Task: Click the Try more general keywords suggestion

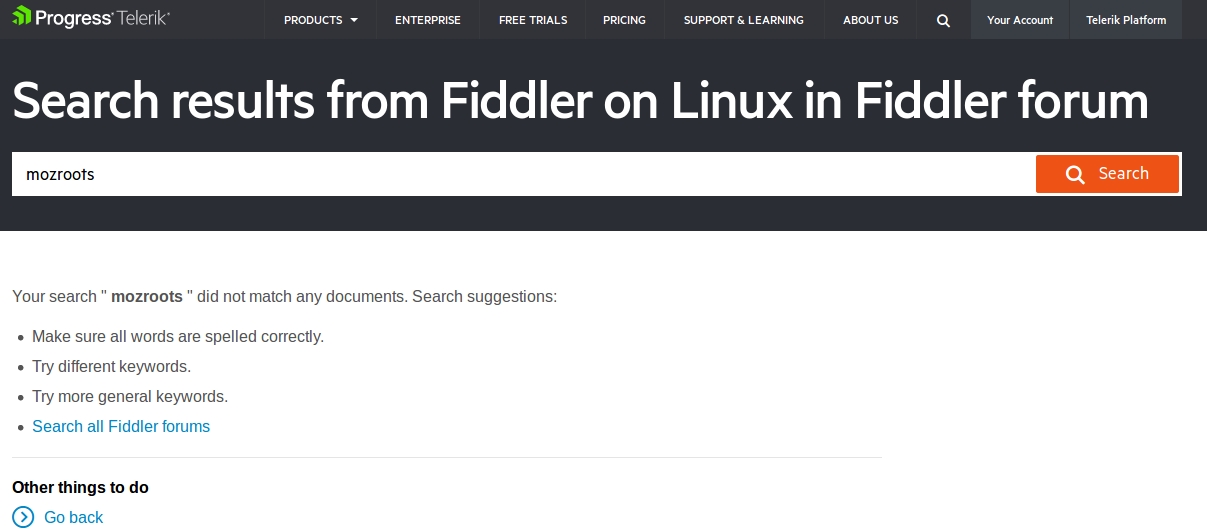Action: pyautogui.click(x=130, y=396)
